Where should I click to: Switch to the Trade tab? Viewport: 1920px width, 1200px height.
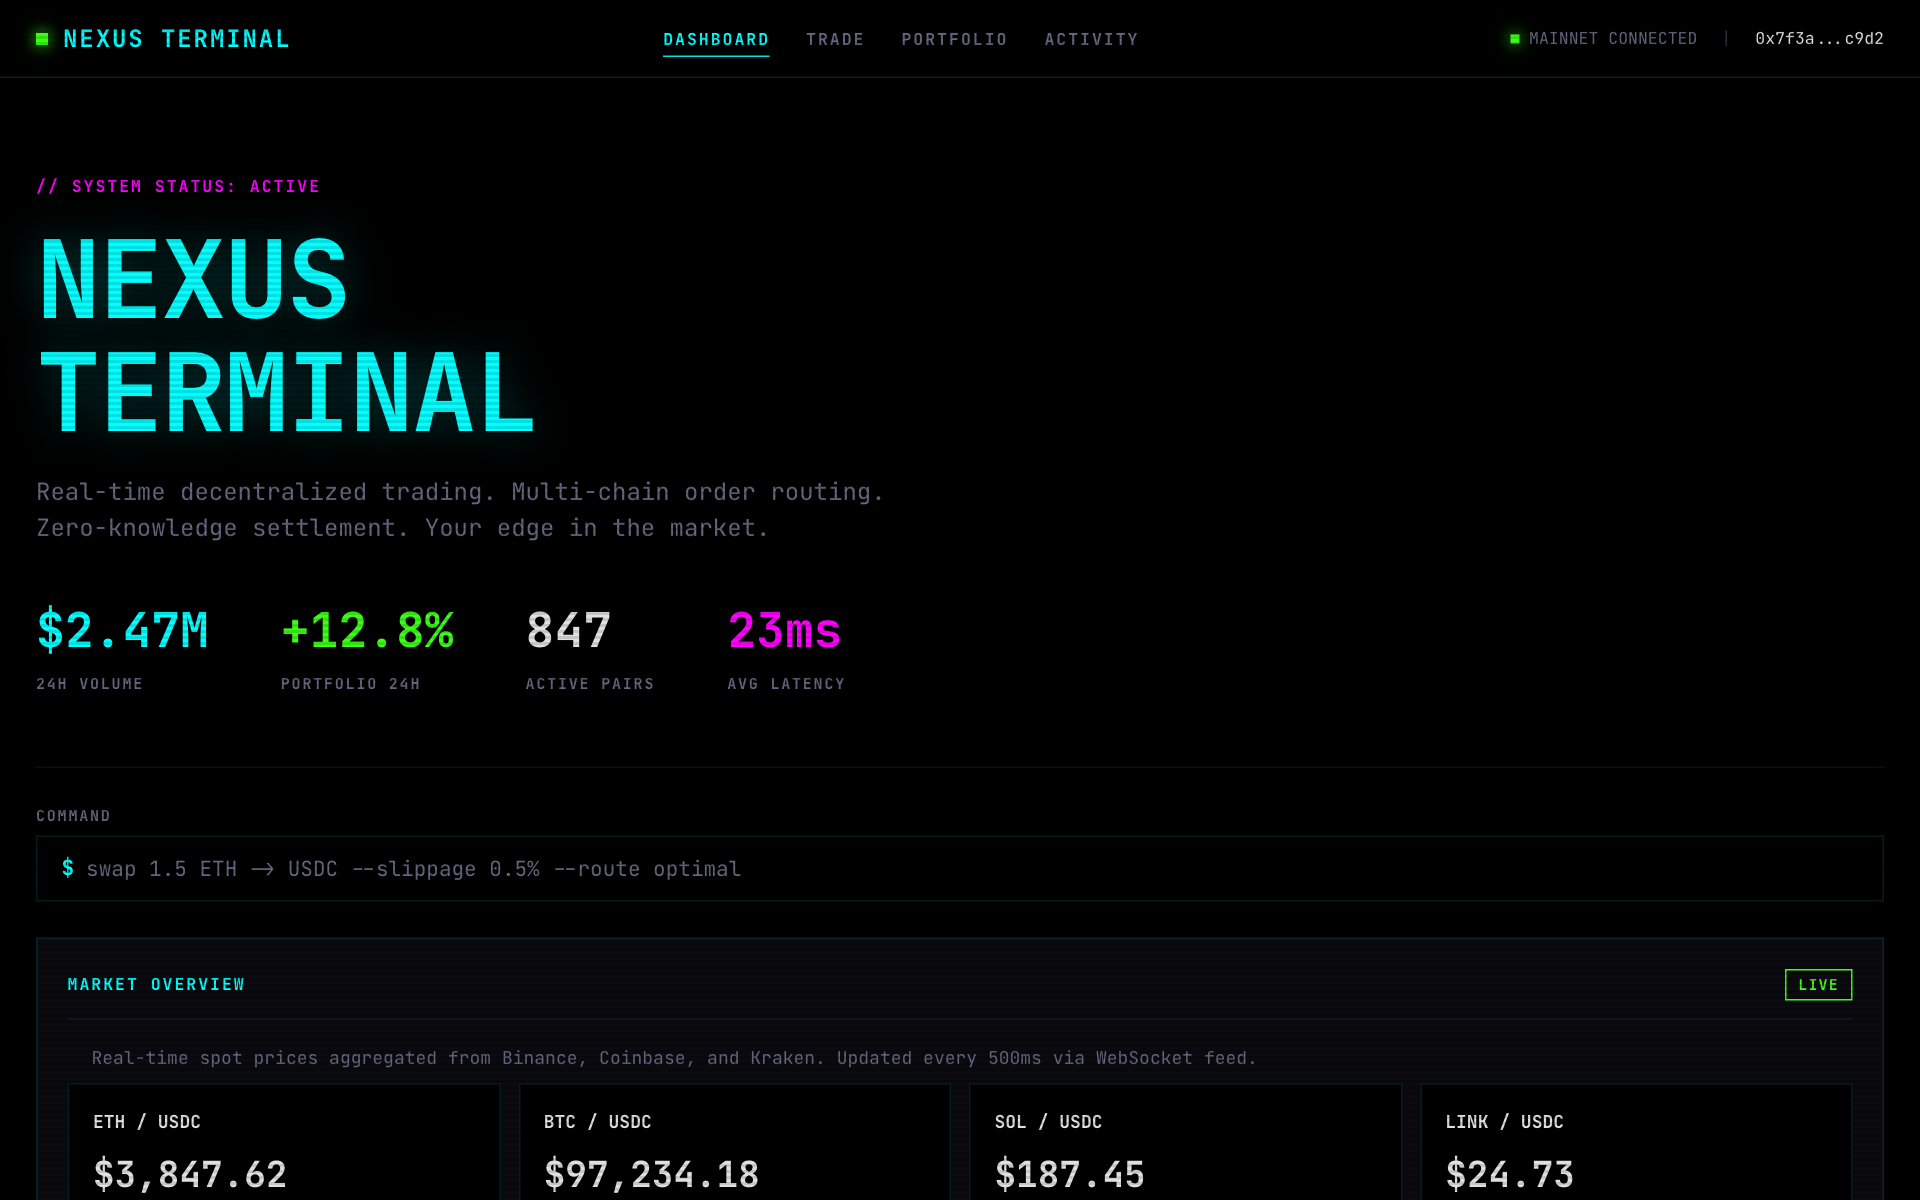click(x=835, y=39)
